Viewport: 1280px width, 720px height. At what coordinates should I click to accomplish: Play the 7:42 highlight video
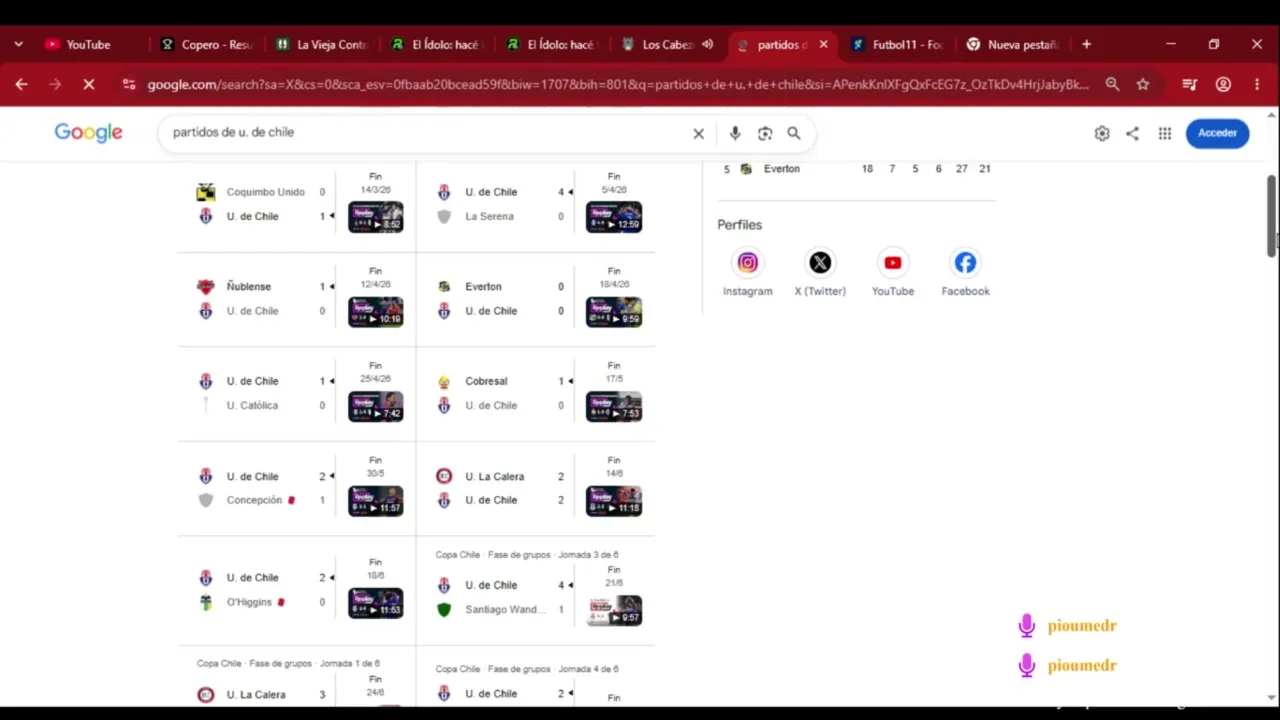376,406
